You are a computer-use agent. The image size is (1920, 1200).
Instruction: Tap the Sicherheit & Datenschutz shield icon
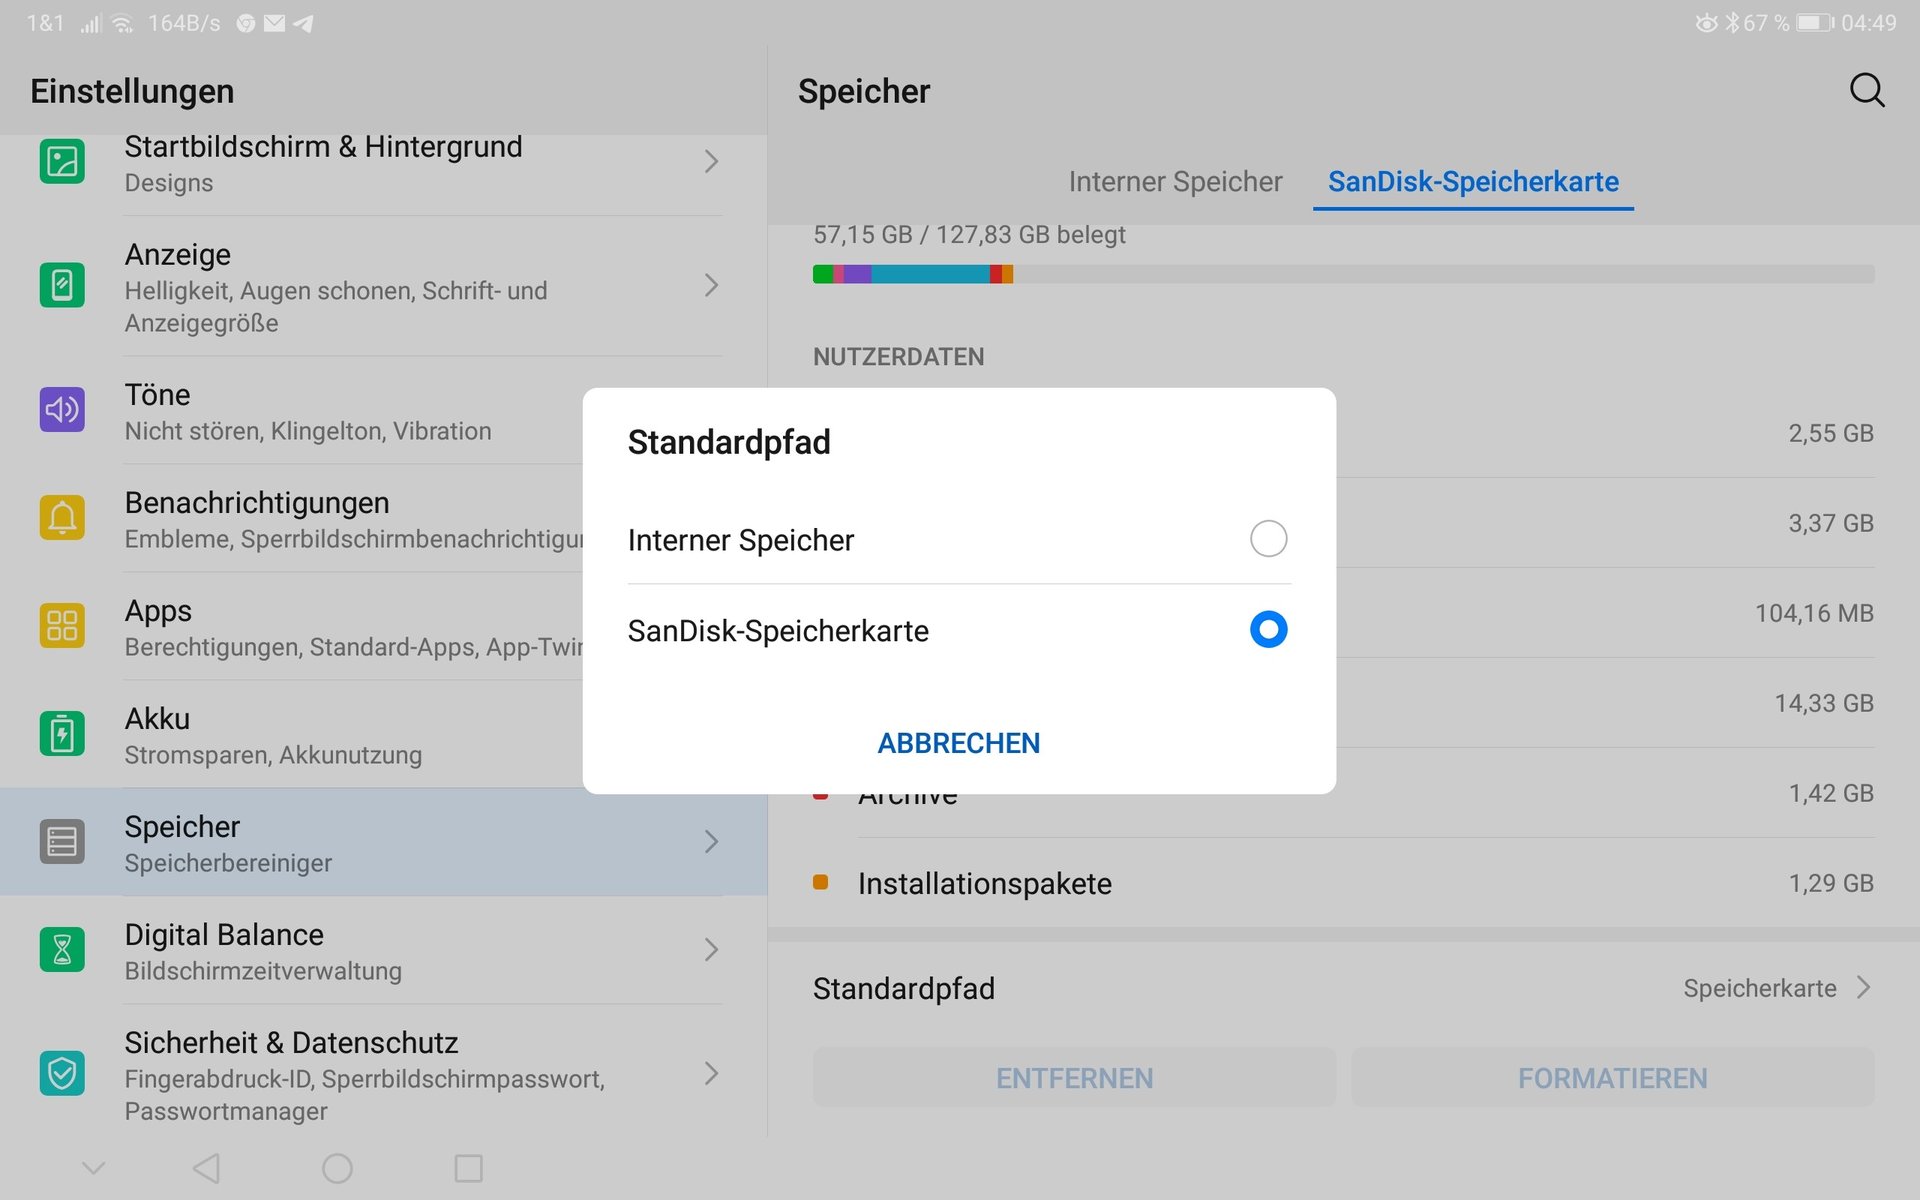click(62, 1073)
